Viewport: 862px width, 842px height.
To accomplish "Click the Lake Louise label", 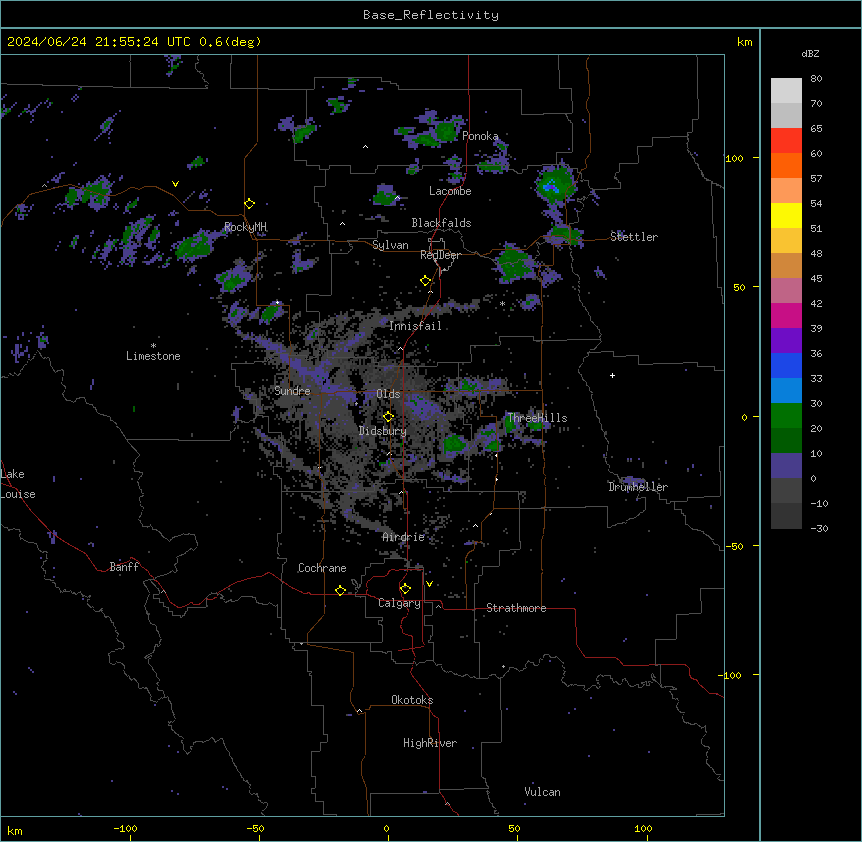I will (x=18, y=484).
